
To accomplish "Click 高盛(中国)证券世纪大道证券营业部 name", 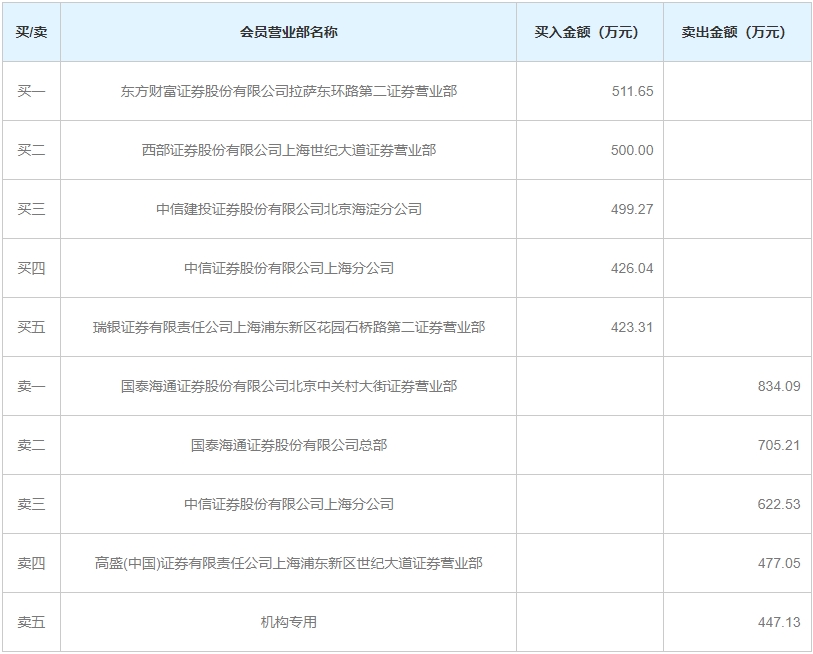I will 289,563.
